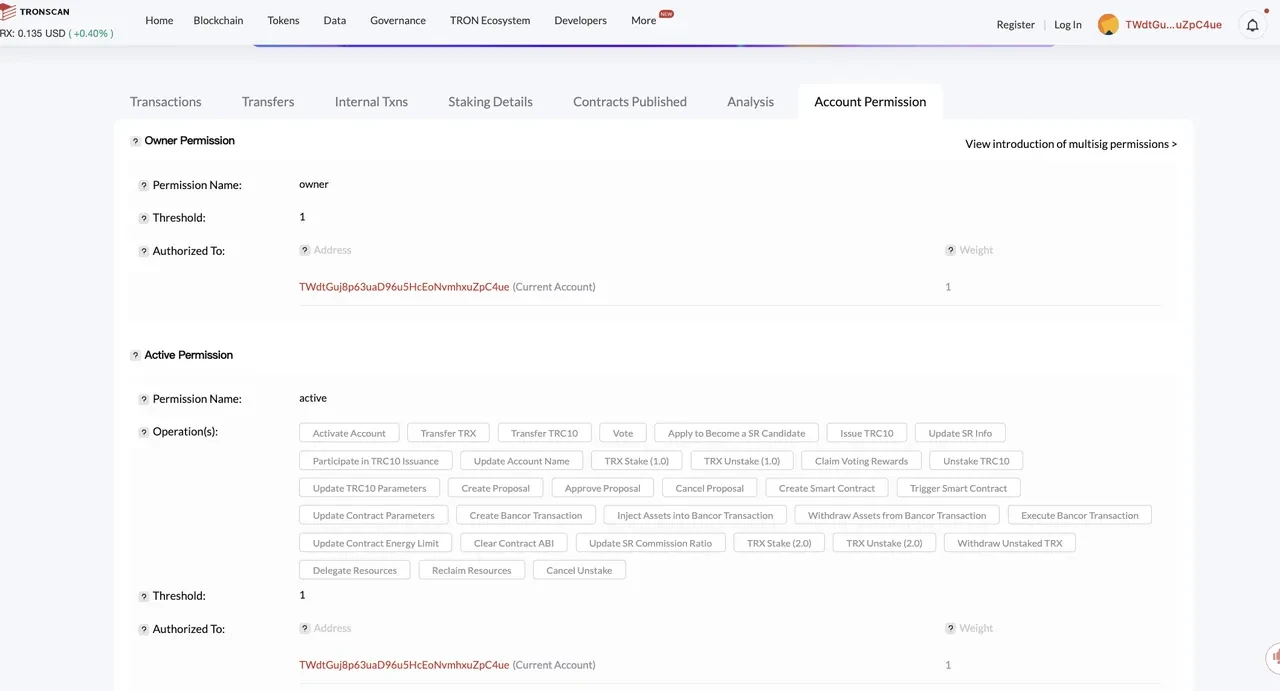Click the Create Bancor Transaction tag
Screen dimensions: 1280x691
526,516
